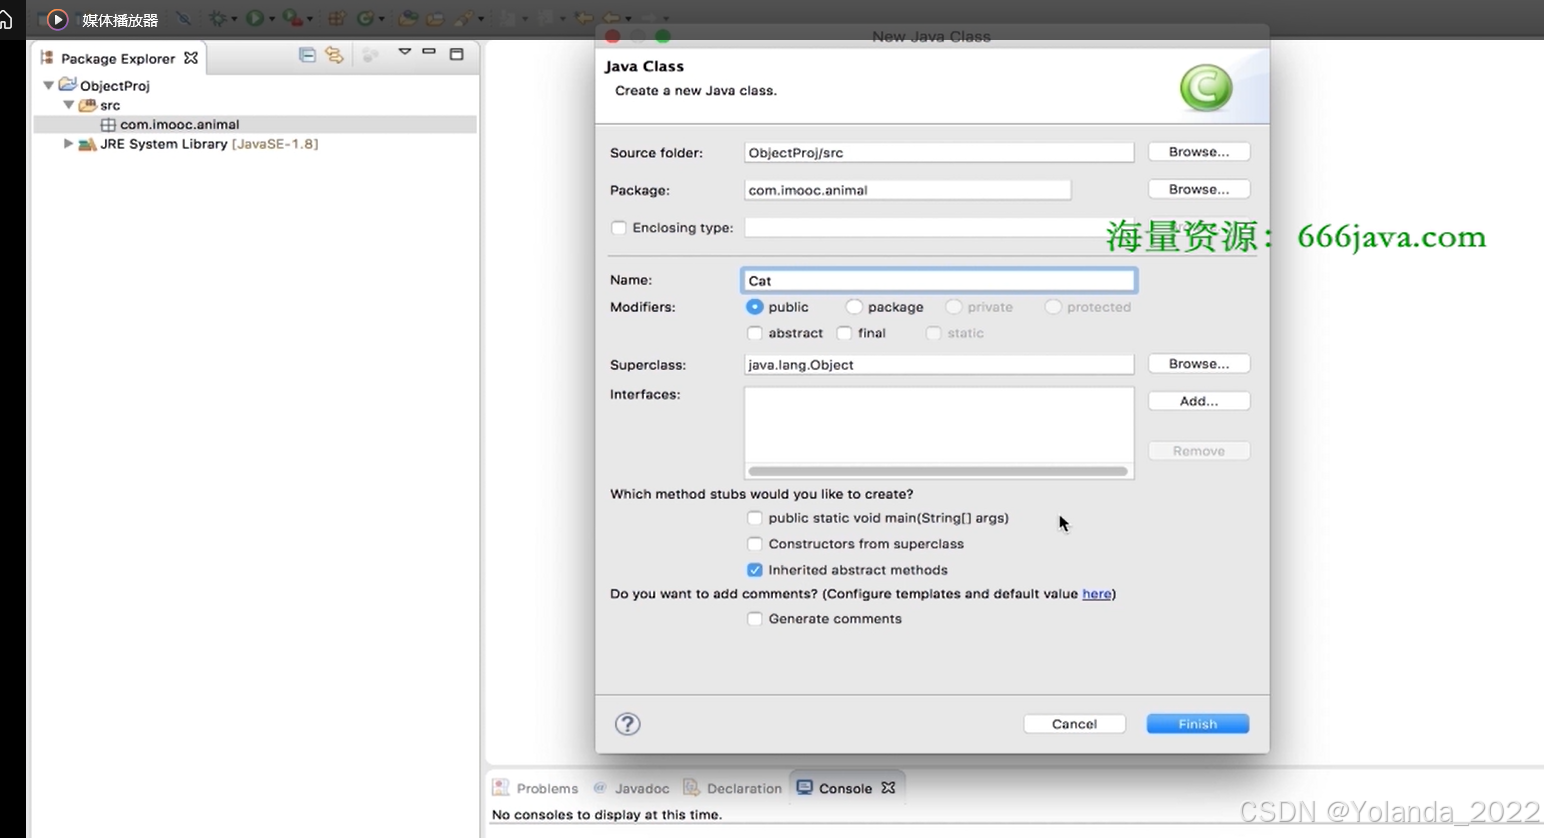Check the final modifier checkbox
This screenshot has width=1544, height=838.
coord(844,333)
